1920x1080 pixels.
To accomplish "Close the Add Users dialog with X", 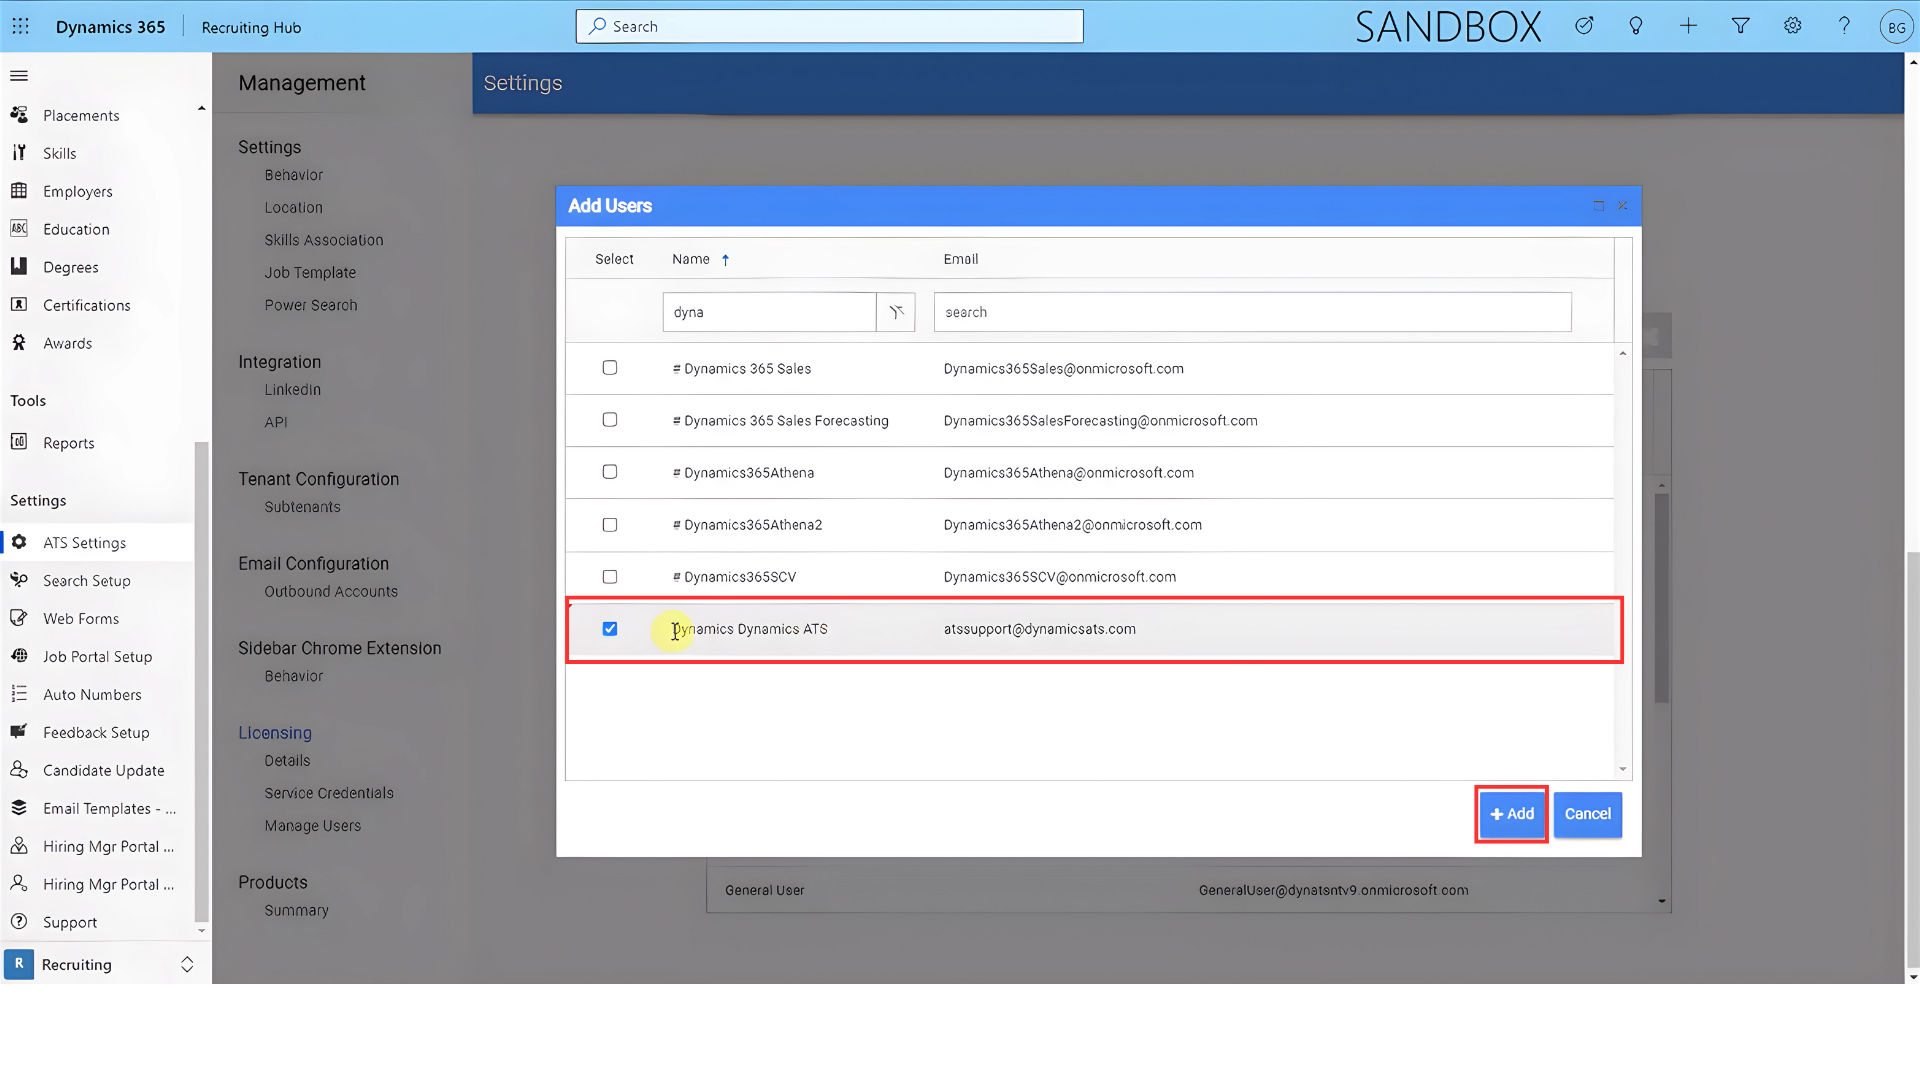I will (x=1622, y=206).
